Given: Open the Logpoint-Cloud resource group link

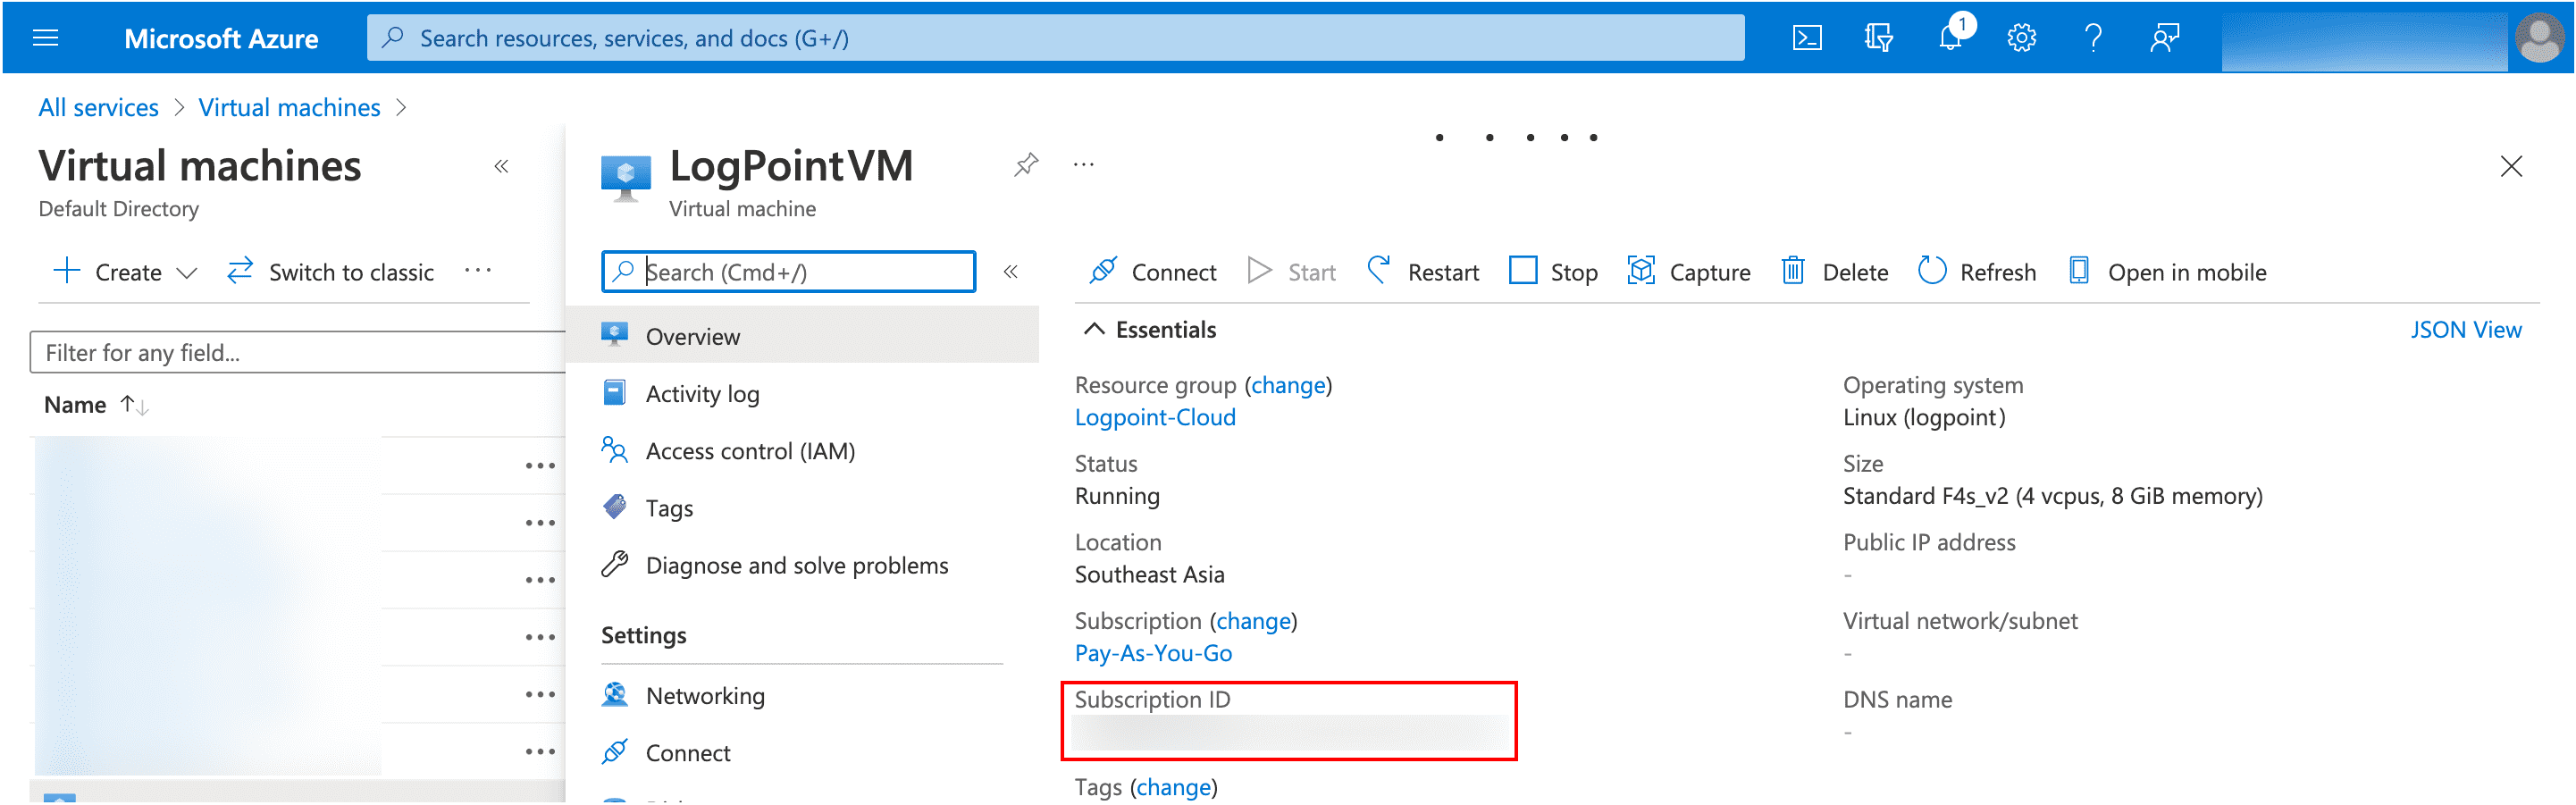Looking at the screenshot, I should click(1155, 417).
